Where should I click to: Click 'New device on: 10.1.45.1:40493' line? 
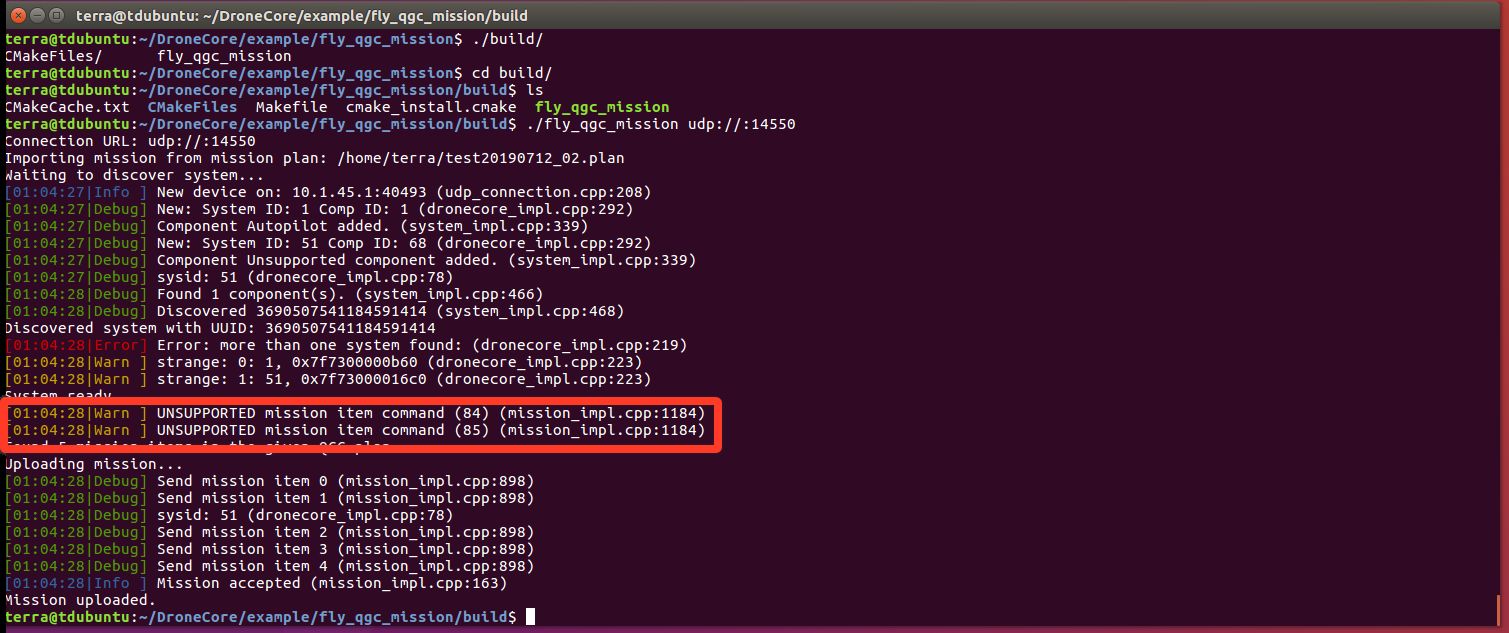327,192
